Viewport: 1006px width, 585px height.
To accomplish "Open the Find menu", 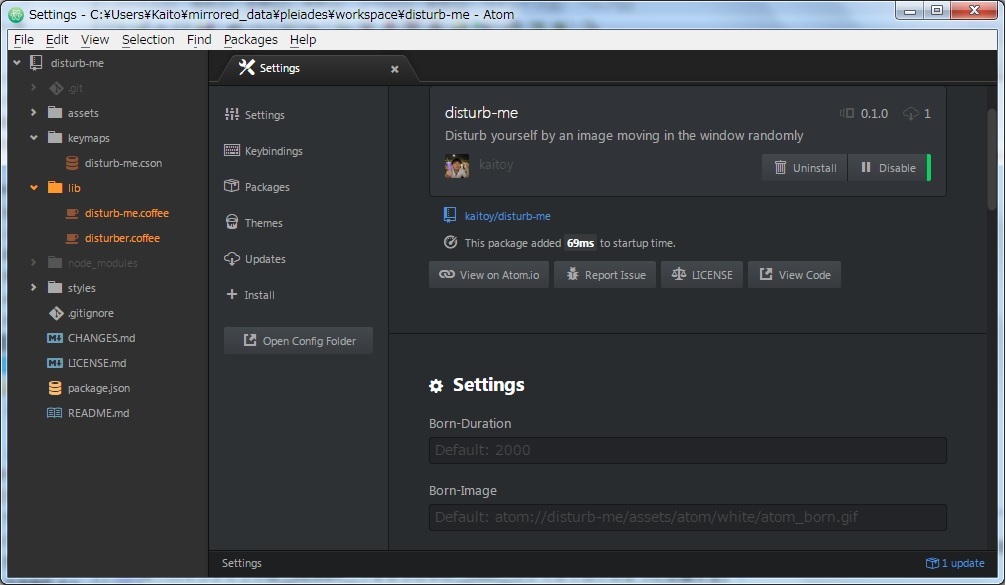I will (199, 39).
